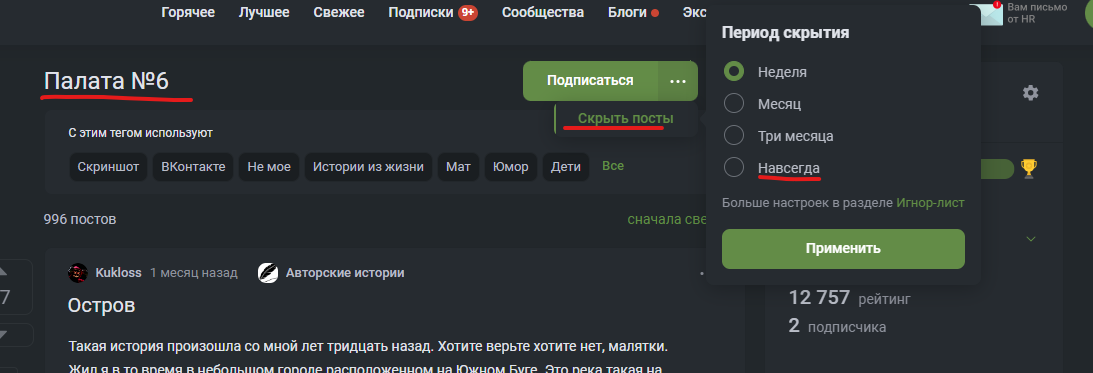Click 996 постов count text
The width and height of the screenshot is (1093, 373).
[x=79, y=220]
